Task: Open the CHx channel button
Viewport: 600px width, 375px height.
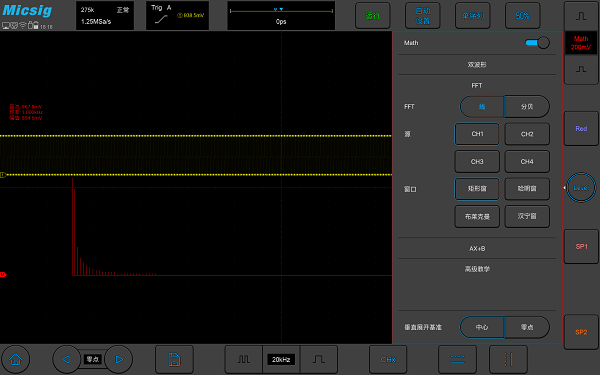Action: point(388,359)
